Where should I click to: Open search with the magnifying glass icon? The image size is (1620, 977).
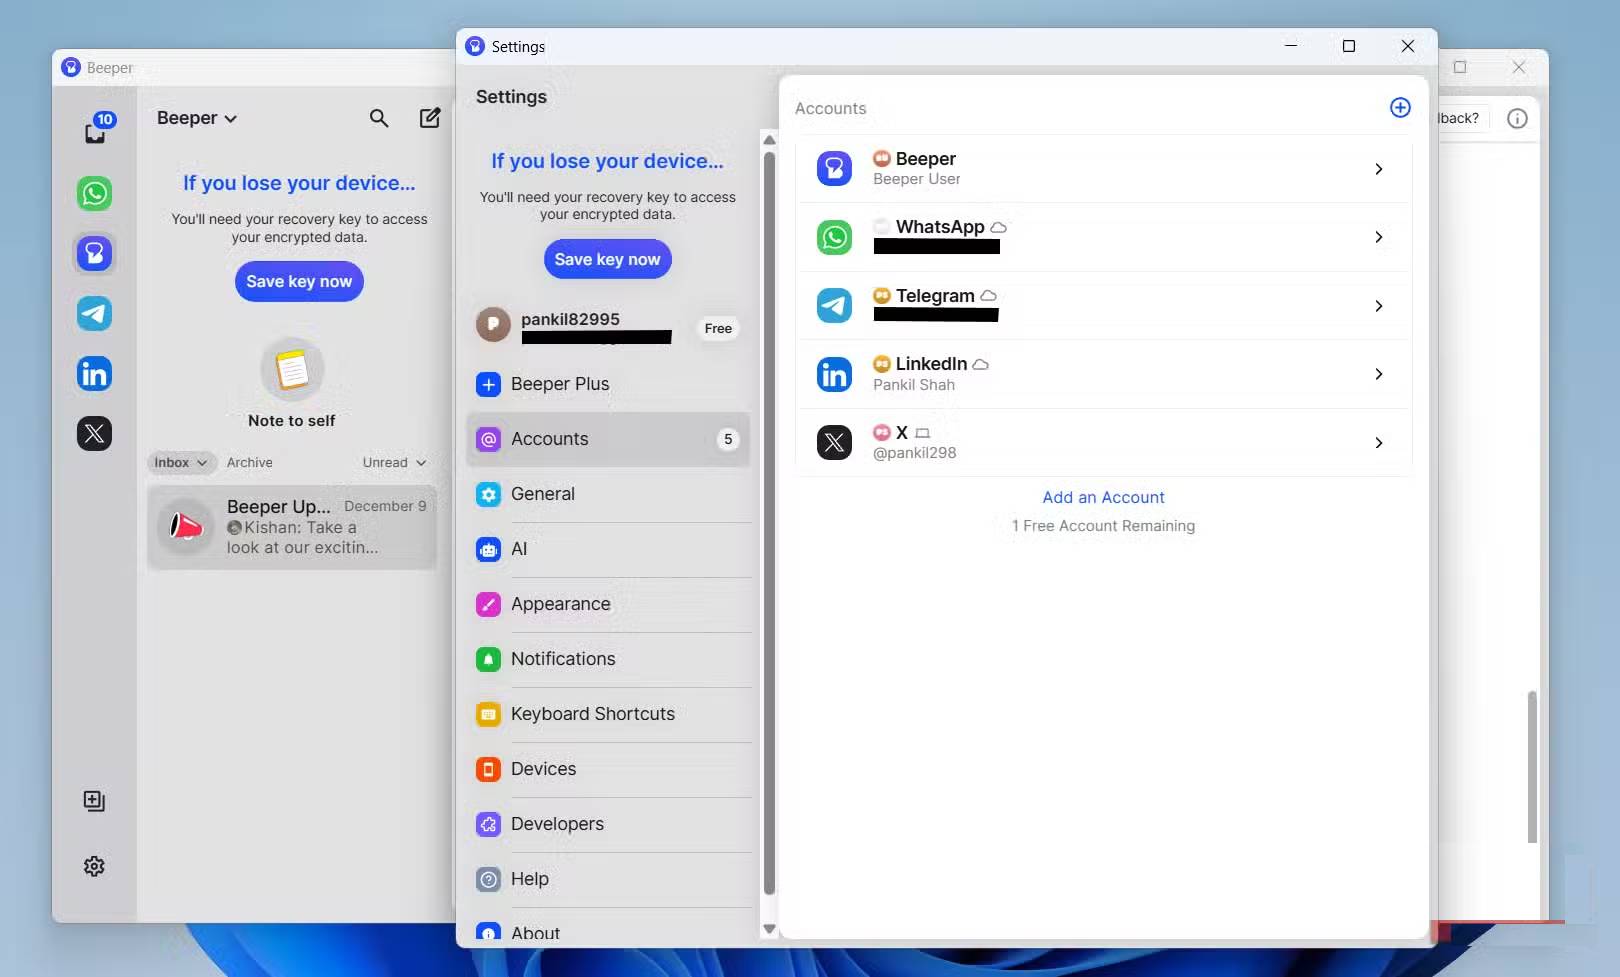(x=379, y=118)
